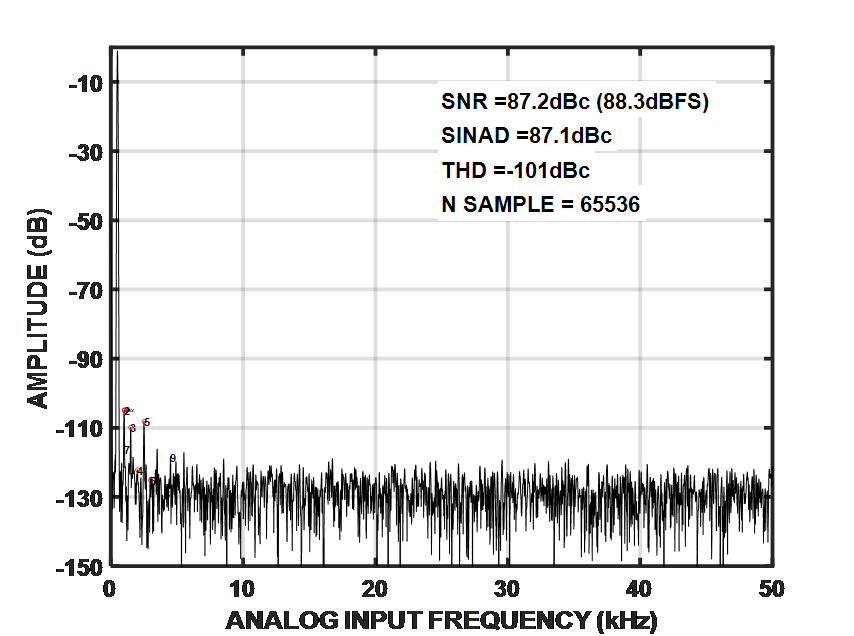Screen dimensions: 854x636
Task: Click the 0 x-axis tick label
Action: click(x=109, y=589)
